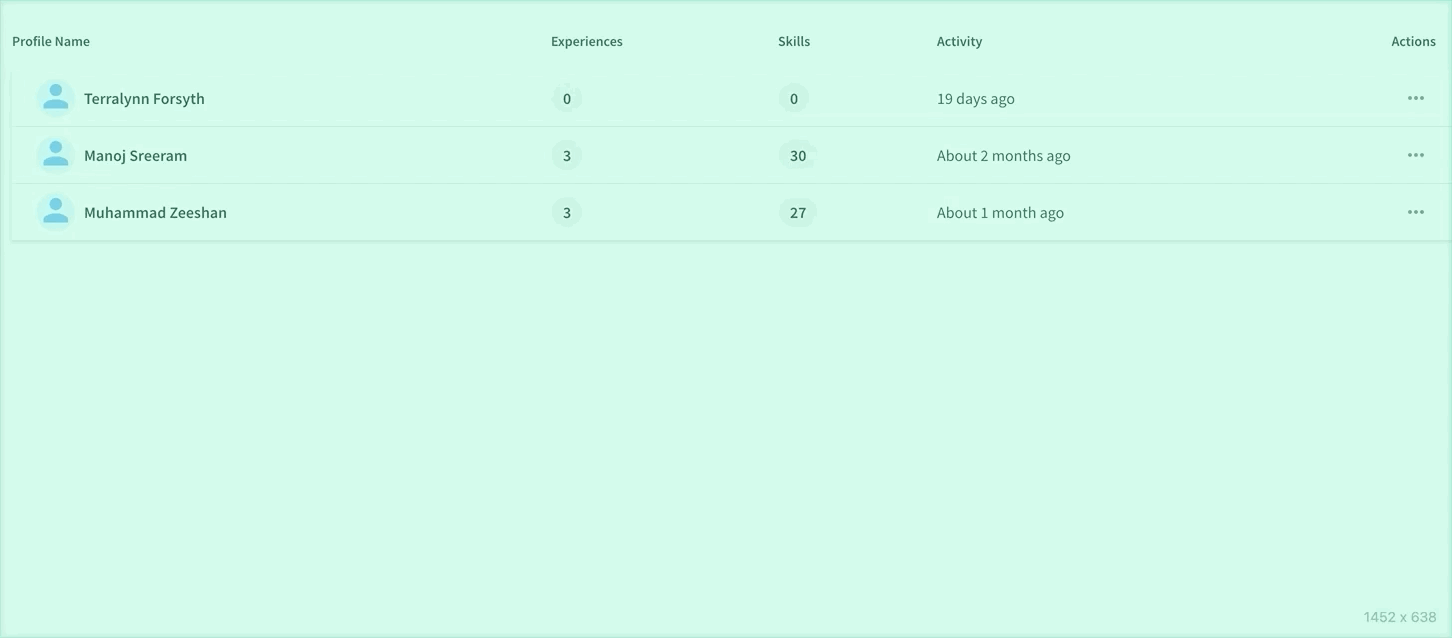
Task: Sort by Experiences column header
Action: tap(587, 41)
